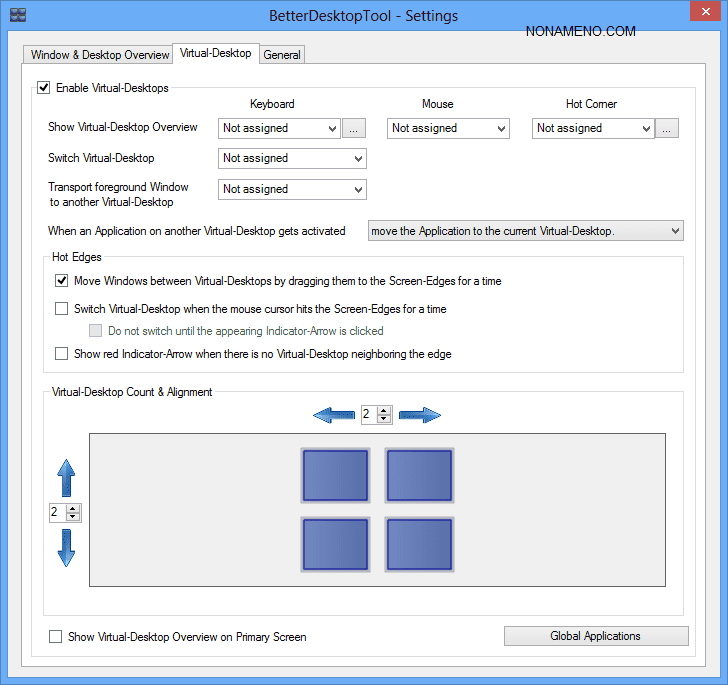Enable Switch Virtual-Desktop at Screen-Edges checkbox
728x685 pixels.
(x=62, y=309)
